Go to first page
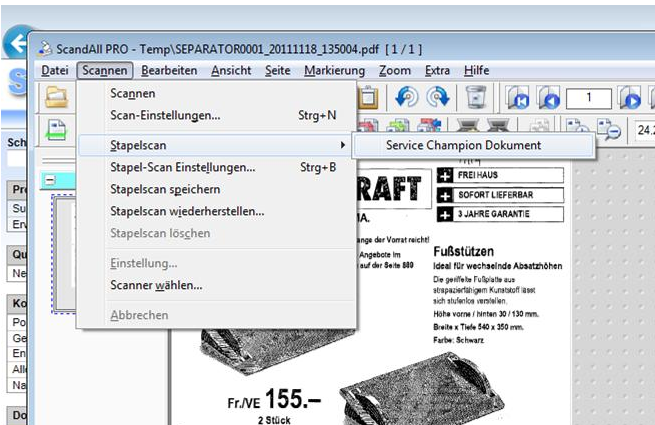655x425 pixels. (518, 97)
